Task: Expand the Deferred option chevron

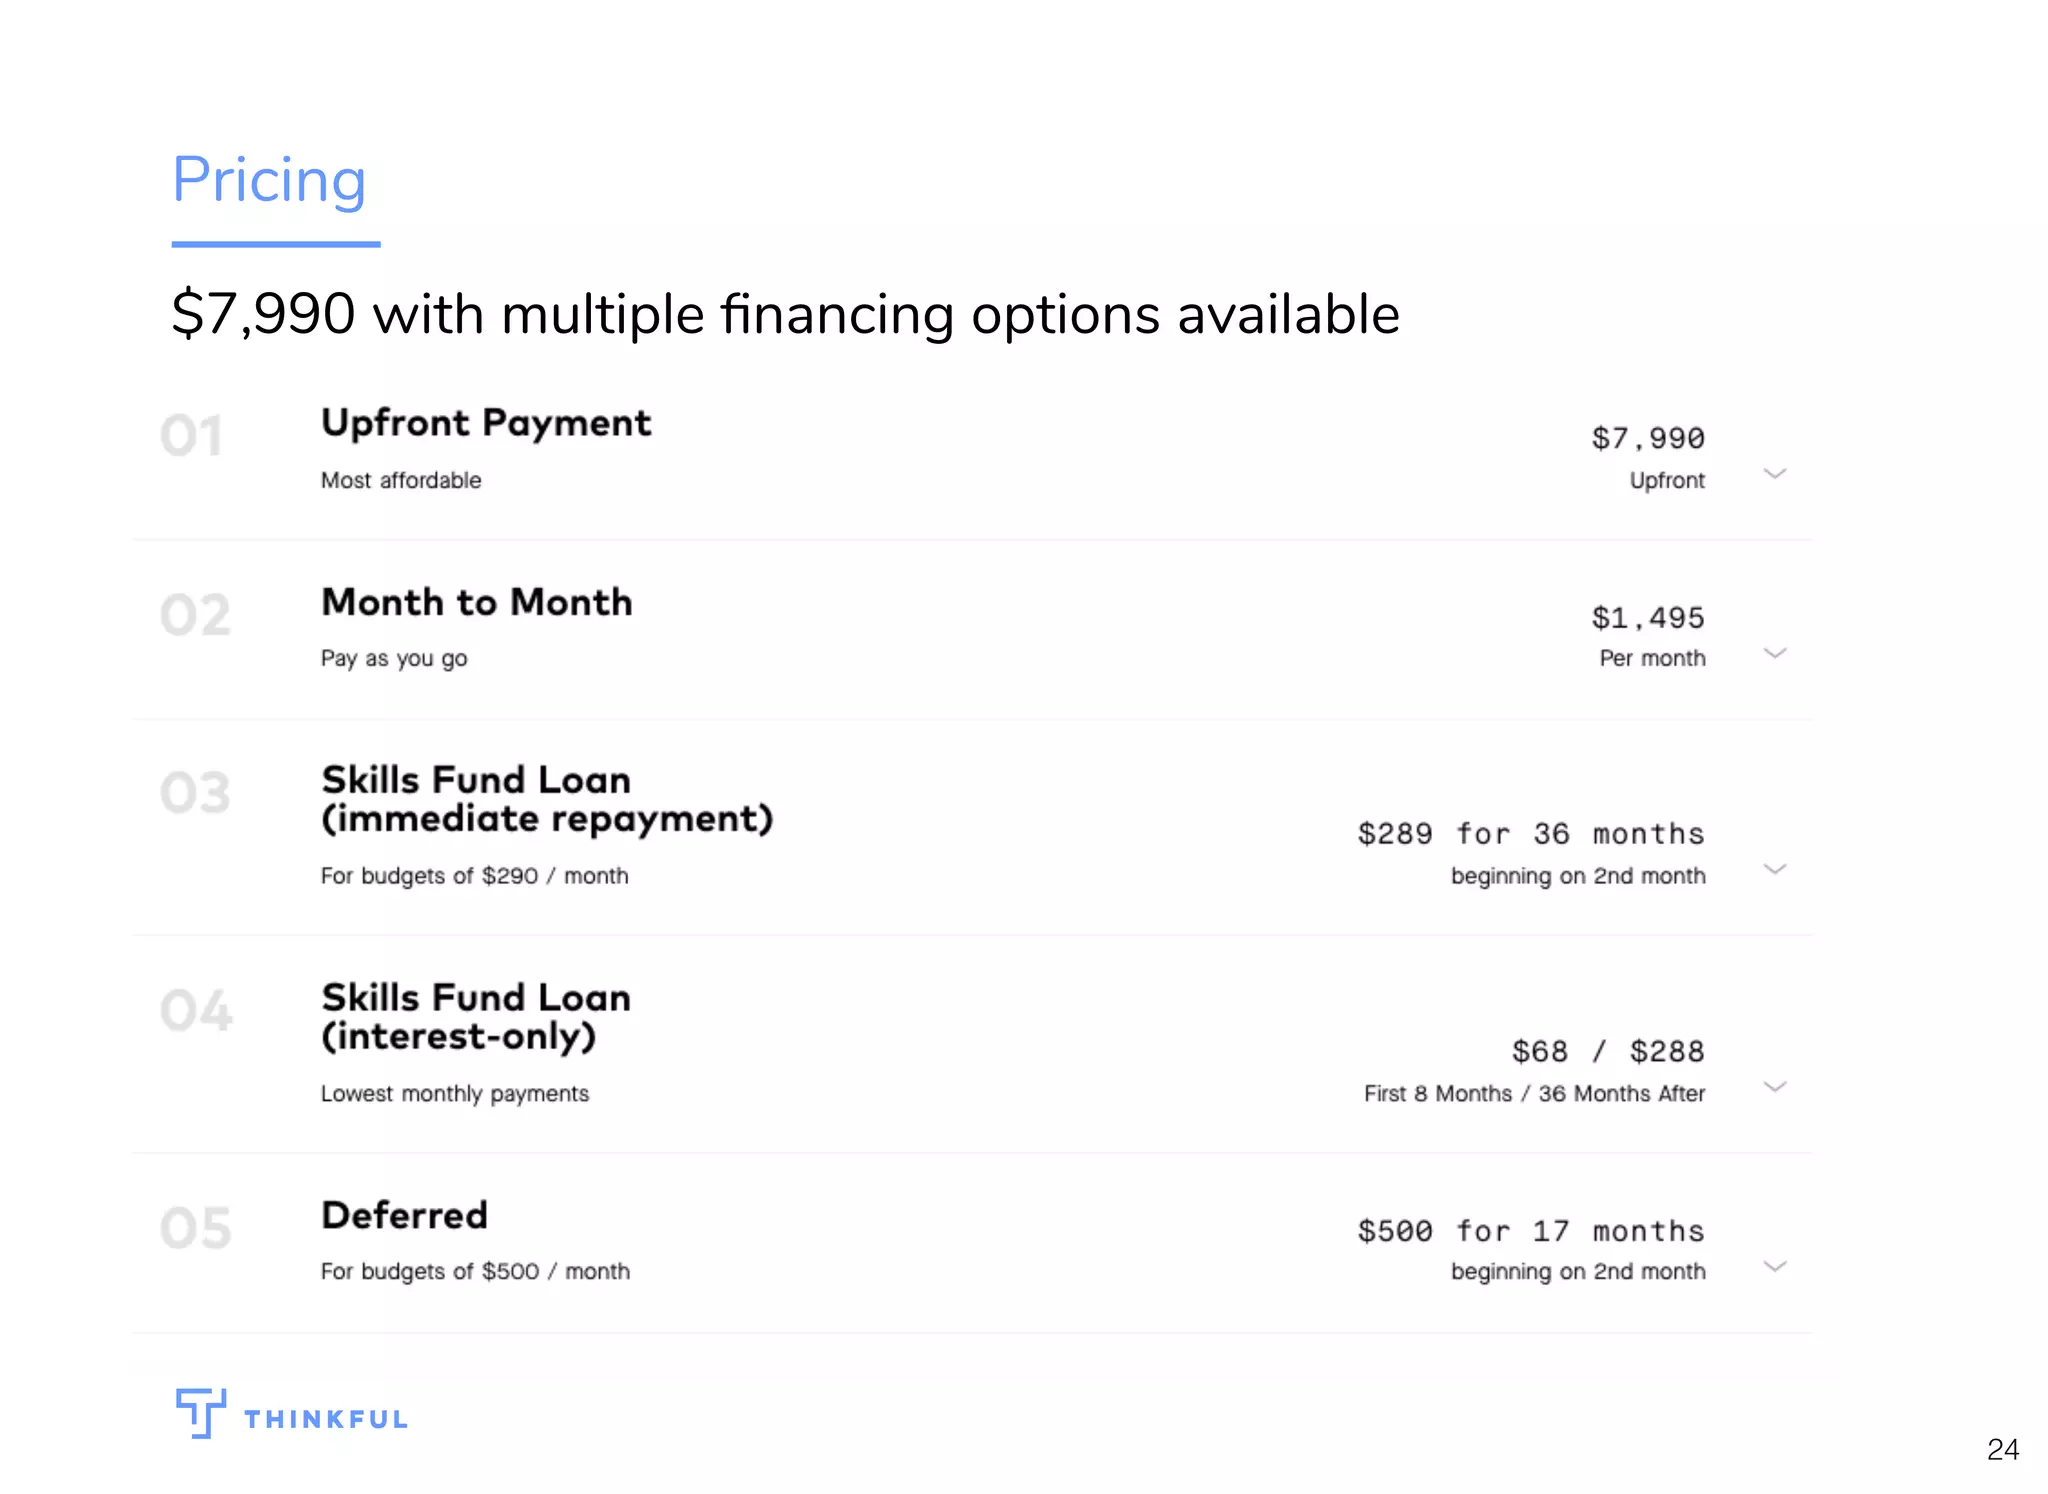Action: point(1774,1267)
